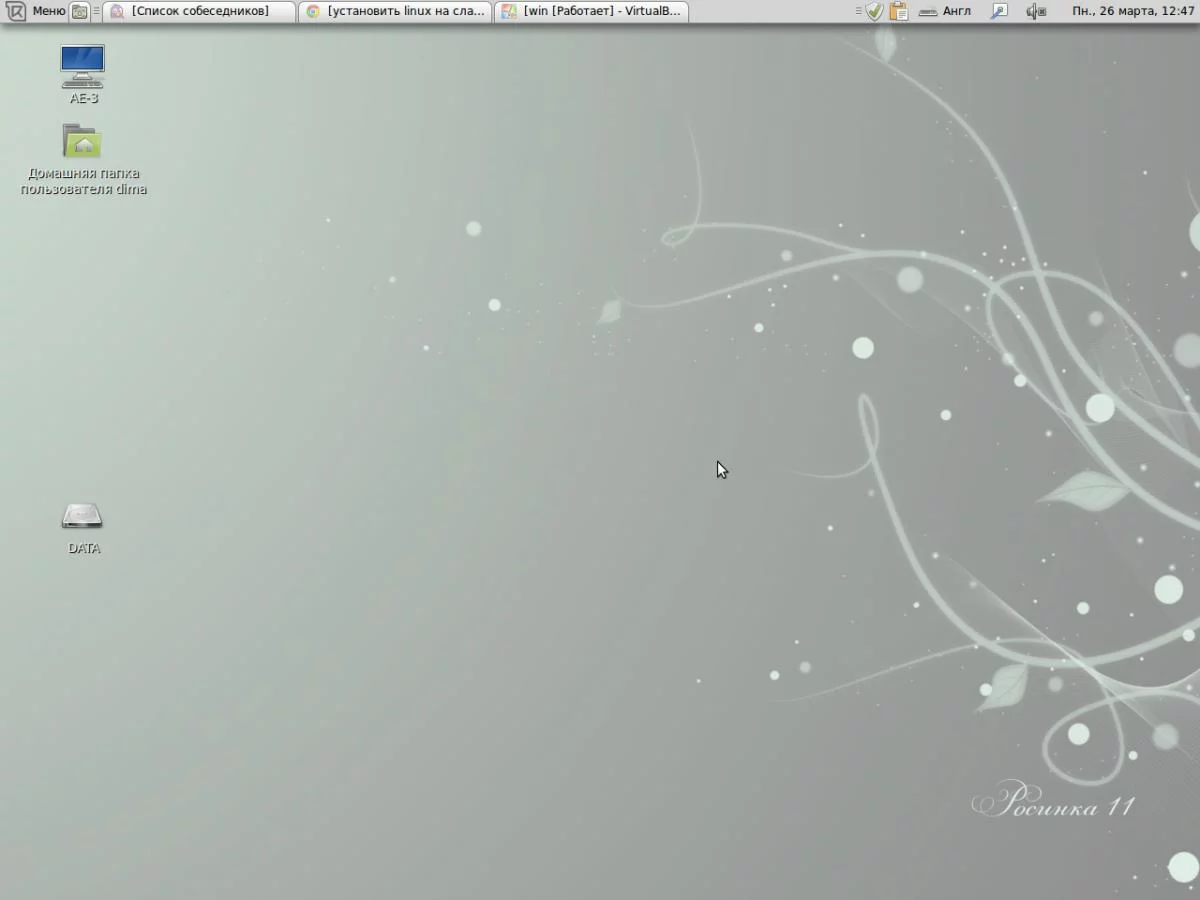Viewport: 1200px width, 900px height.
Task: Toggle keyboard layout indicator Англ
Action: coord(957,11)
